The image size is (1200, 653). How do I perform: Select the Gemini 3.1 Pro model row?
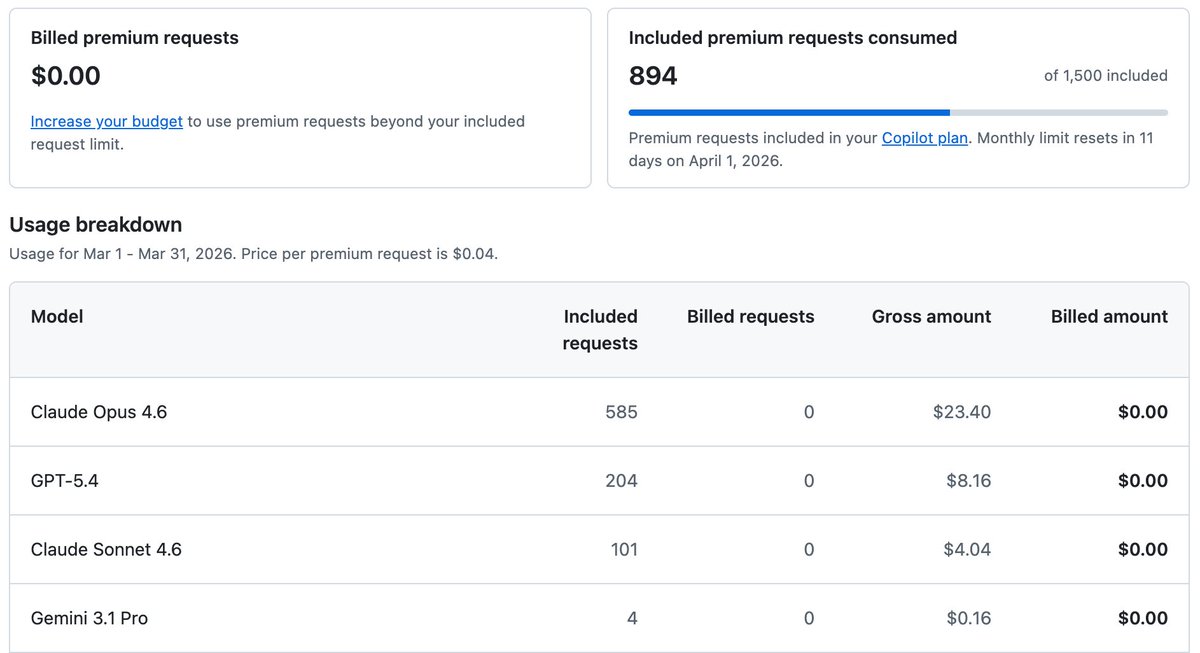(x=89, y=618)
